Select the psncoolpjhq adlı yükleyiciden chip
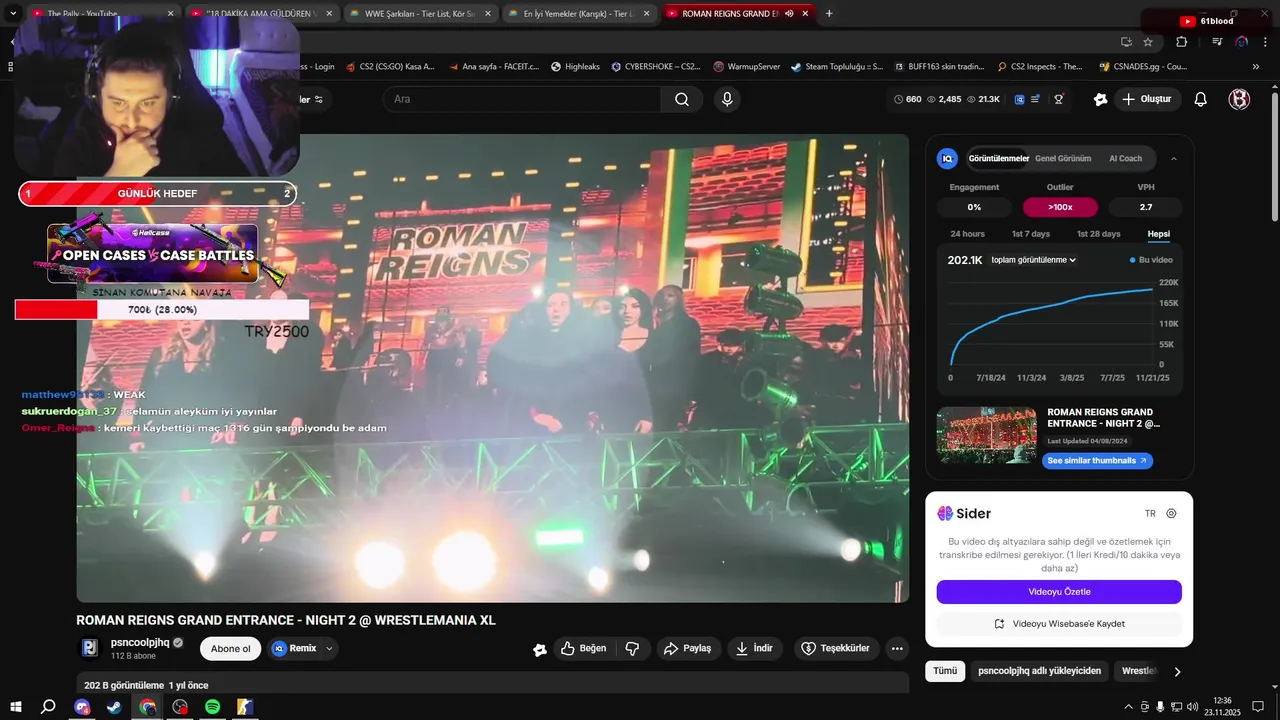 1039,672
